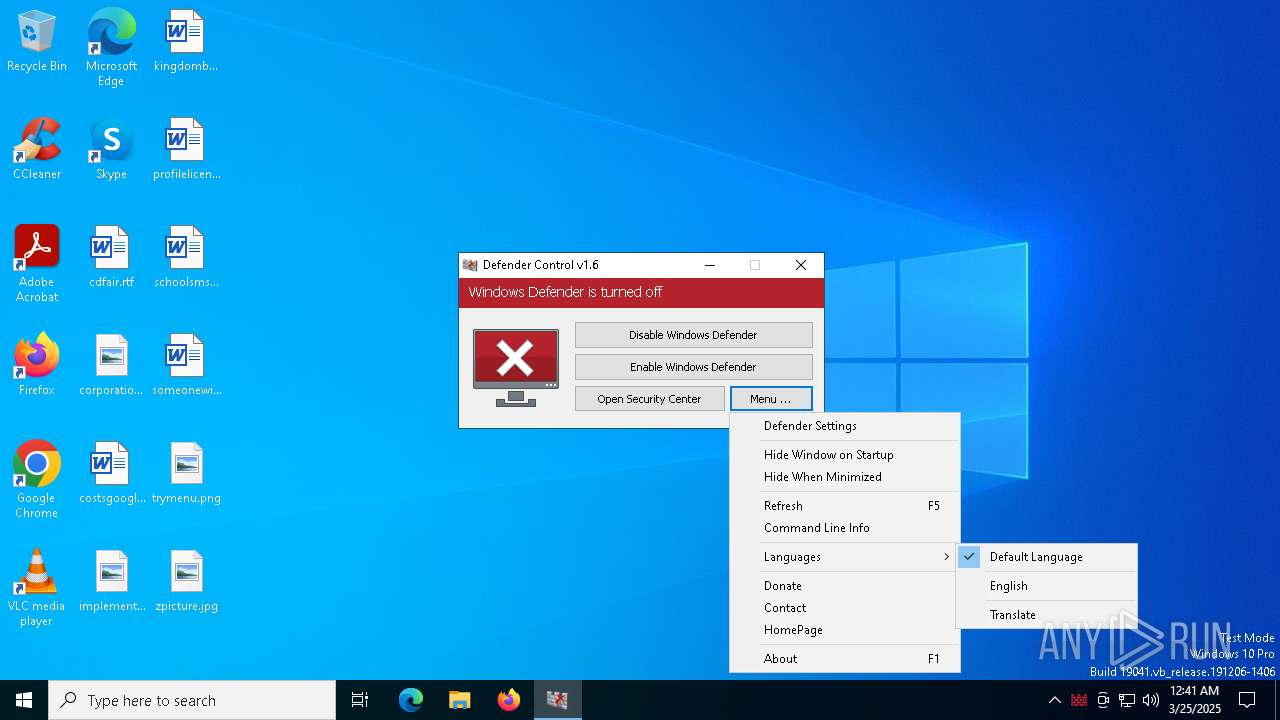Choose Defender Settings from the menu
Viewport: 1280px width, 720px height.
[x=845, y=426]
